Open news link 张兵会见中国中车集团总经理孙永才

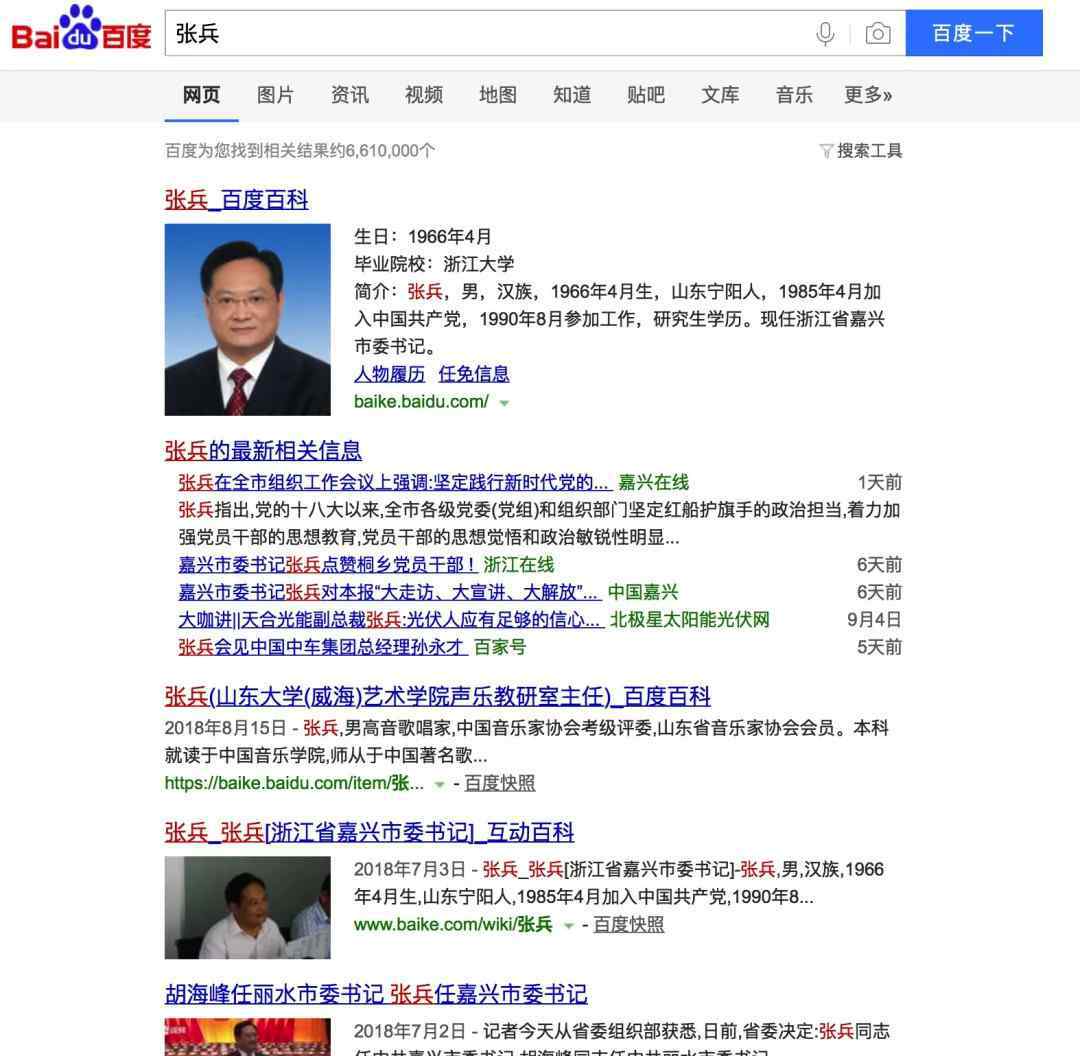coord(322,647)
